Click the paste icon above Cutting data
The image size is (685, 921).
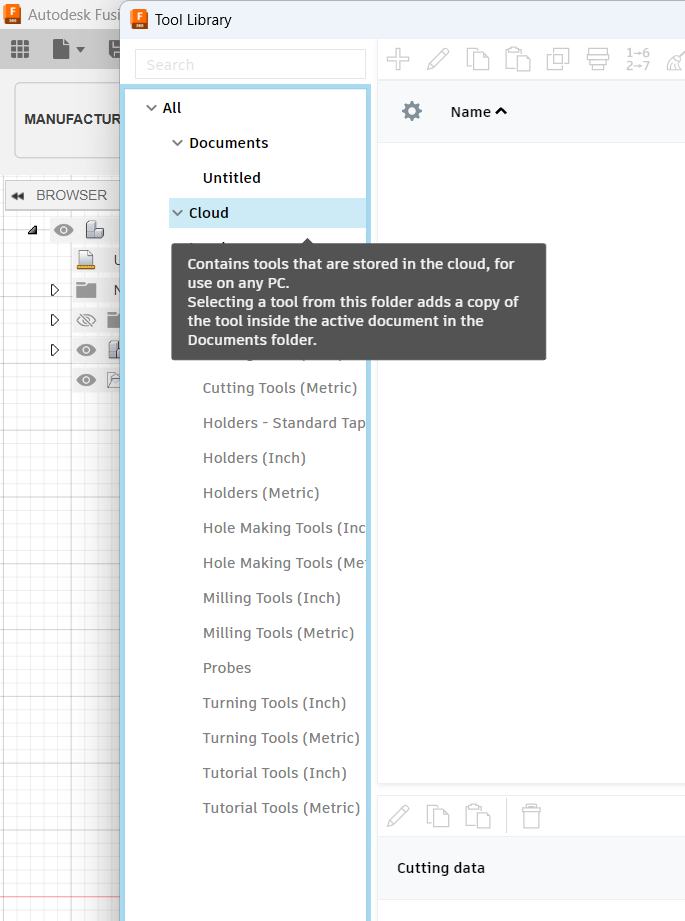pyautogui.click(x=478, y=816)
